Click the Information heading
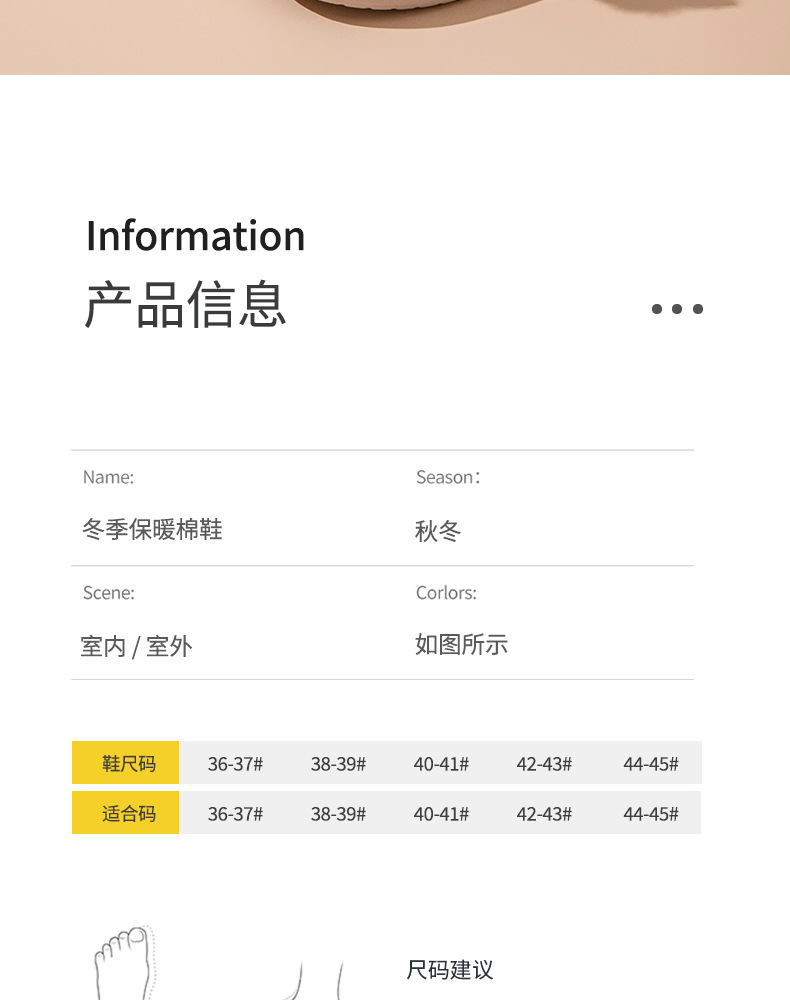 coord(195,236)
